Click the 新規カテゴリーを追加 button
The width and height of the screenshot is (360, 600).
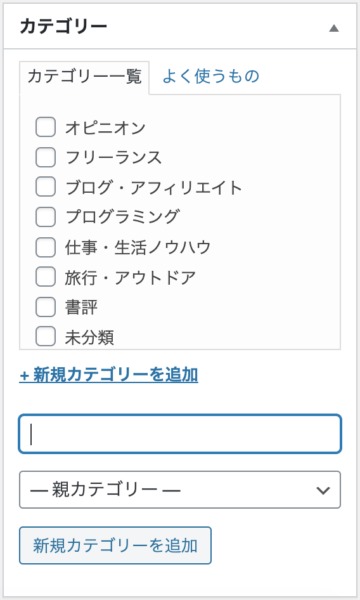115,545
